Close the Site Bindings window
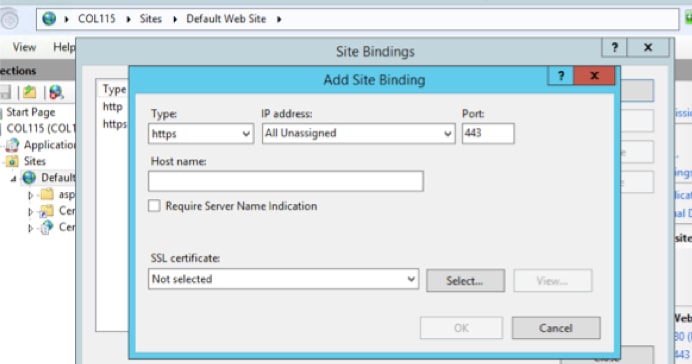Screen dimensions: 692x364 click(648, 47)
